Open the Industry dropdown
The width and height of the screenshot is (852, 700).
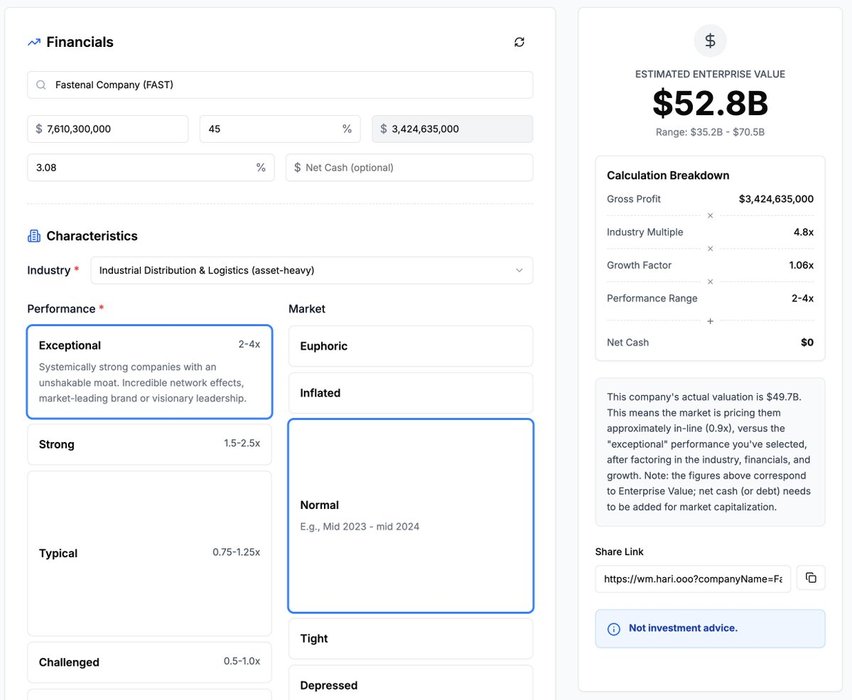pos(312,270)
